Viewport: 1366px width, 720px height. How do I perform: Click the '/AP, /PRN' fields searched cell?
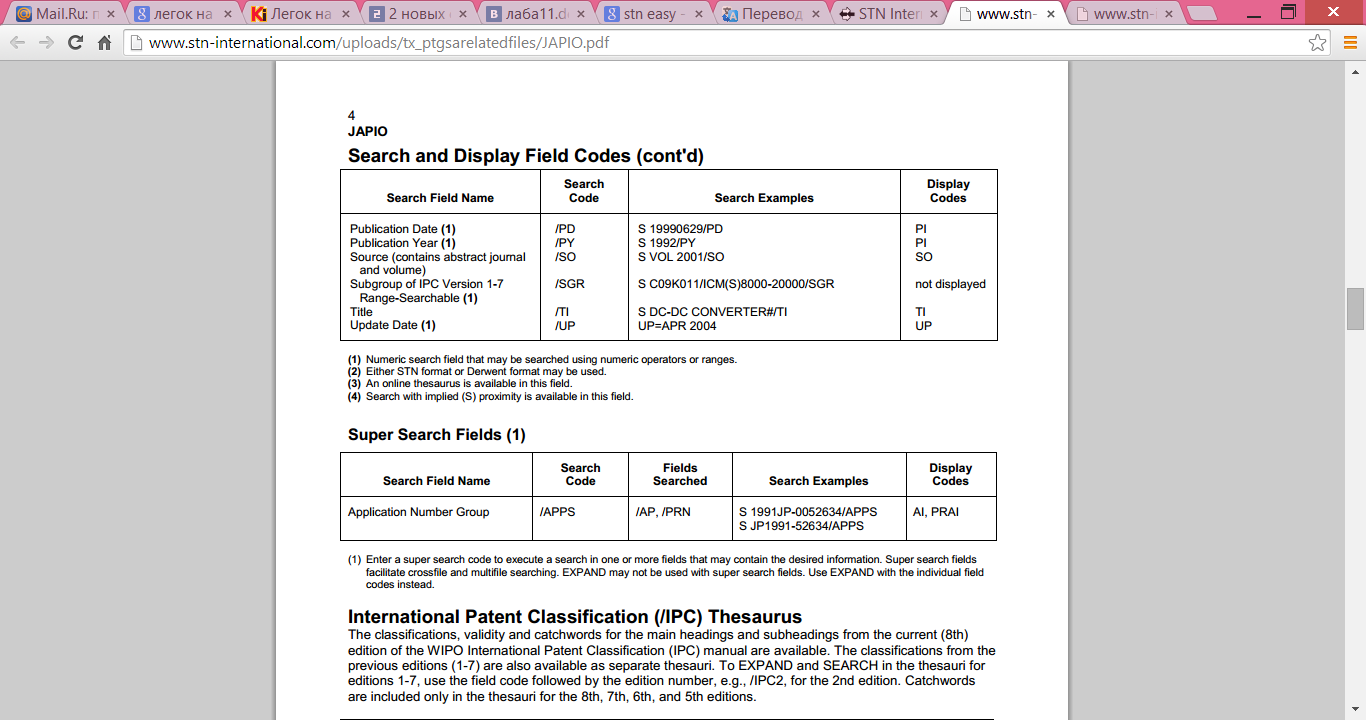click(663, 512)
